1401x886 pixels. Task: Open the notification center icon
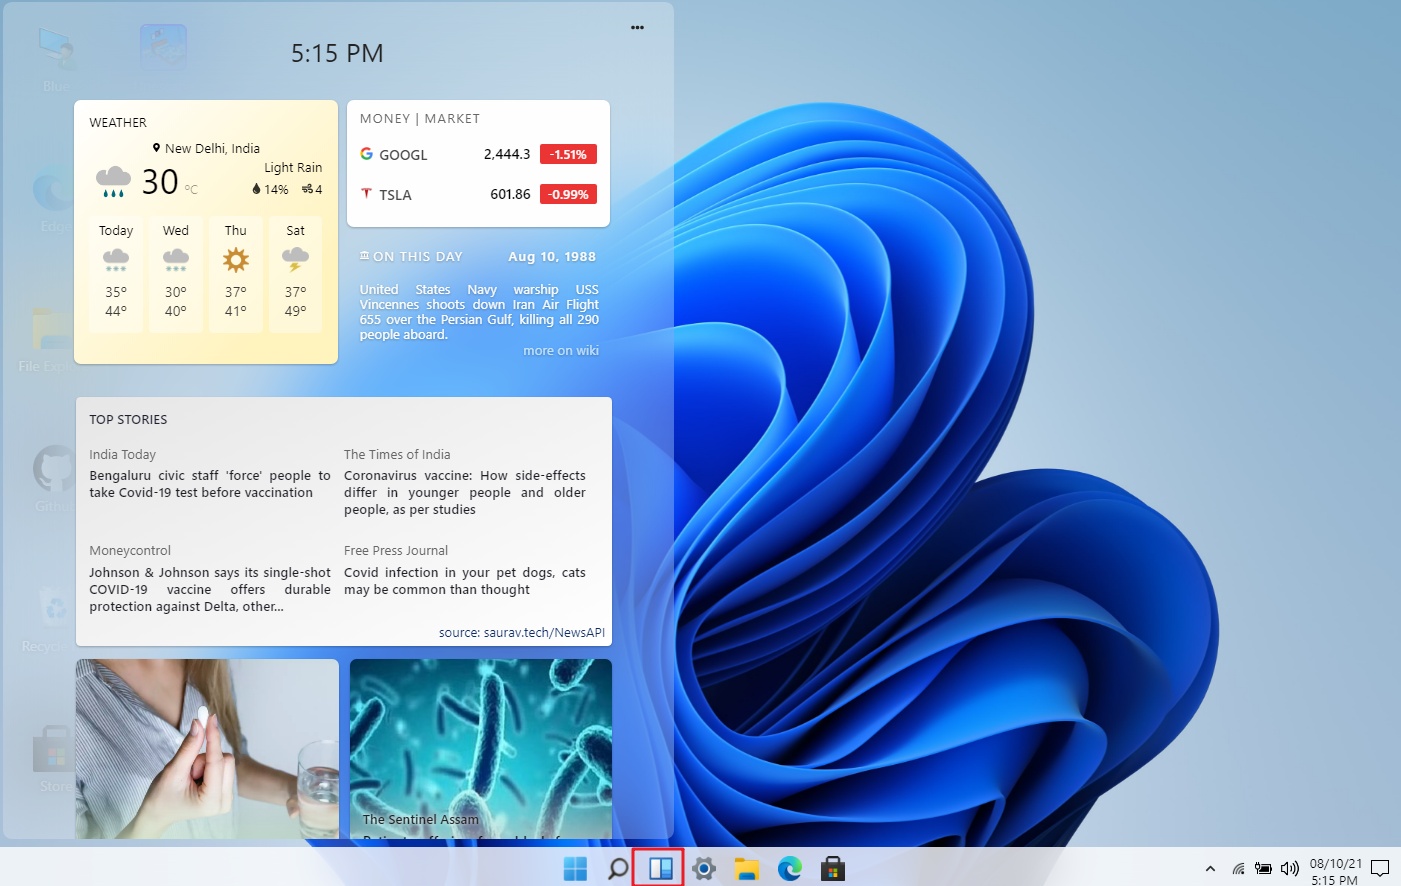tap(1380, 869)
